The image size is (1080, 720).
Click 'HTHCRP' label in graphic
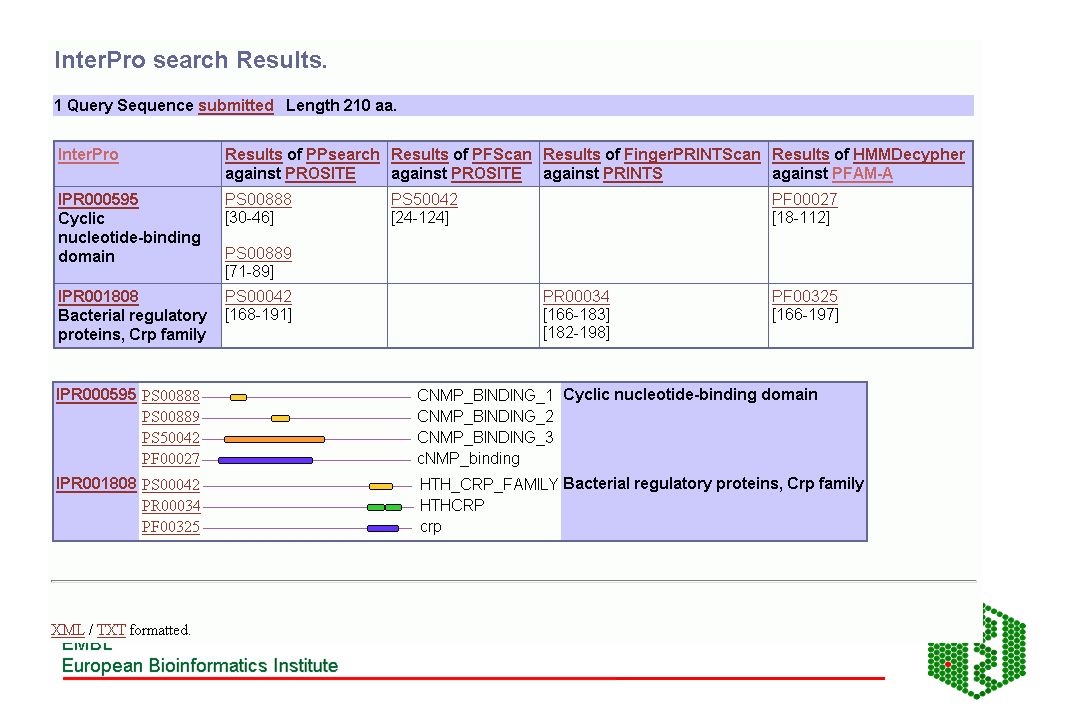click(x=452, y=505)
